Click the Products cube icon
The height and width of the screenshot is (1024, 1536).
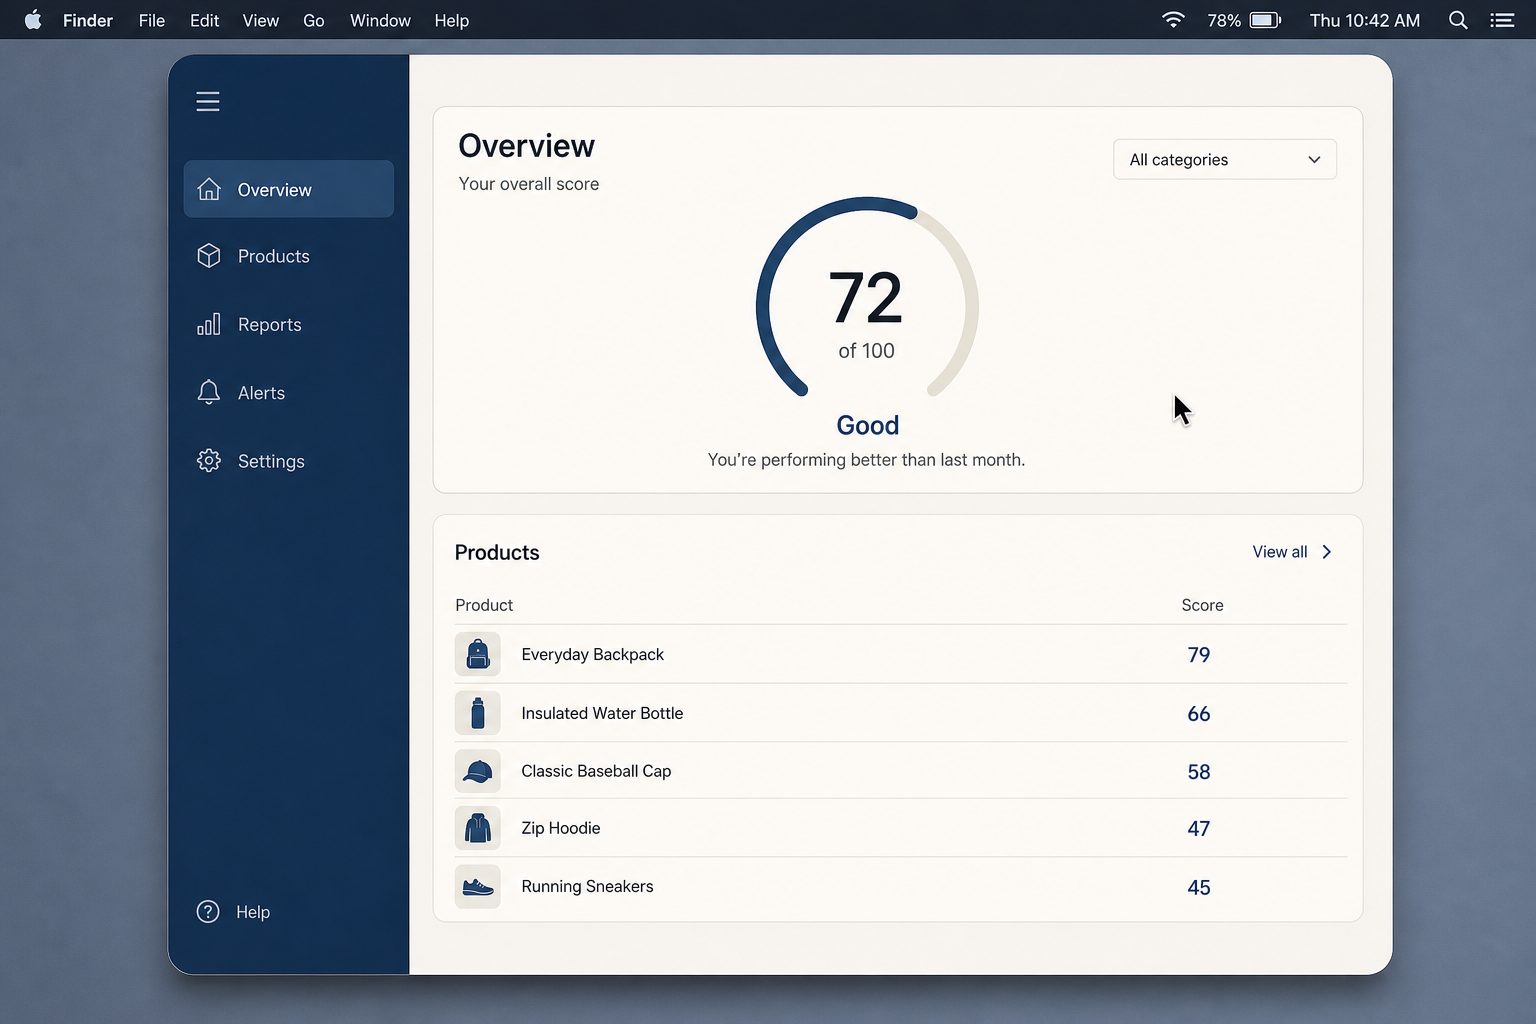pyautogui.click(x=209, y=256)
